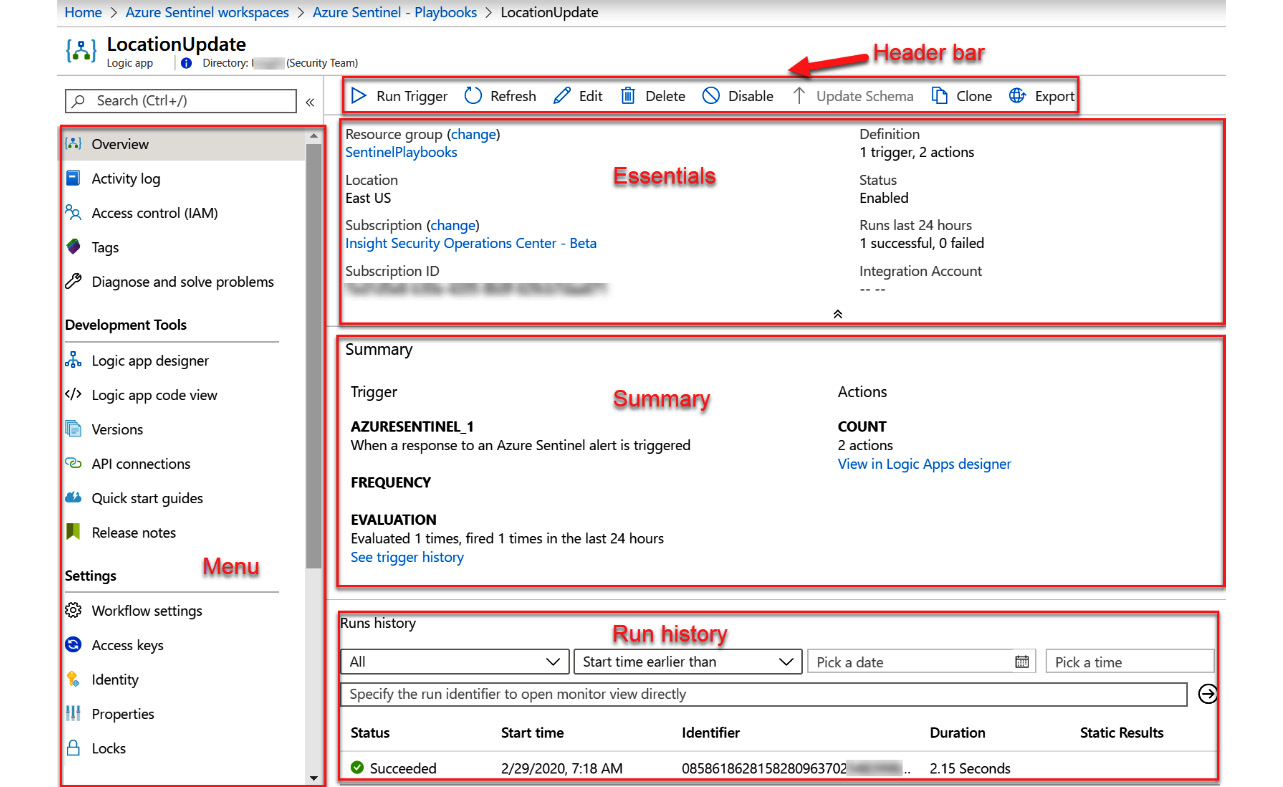Viewport: 1283px width, 787px height.
Task: Click the Static Results column header
Action: click(1122, 733)
